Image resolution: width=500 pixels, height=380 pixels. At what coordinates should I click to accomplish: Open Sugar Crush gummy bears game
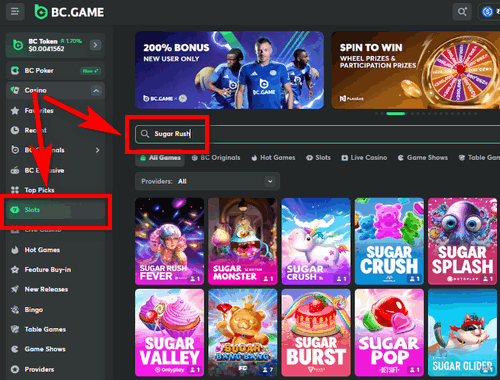click(x=389, y=241)
